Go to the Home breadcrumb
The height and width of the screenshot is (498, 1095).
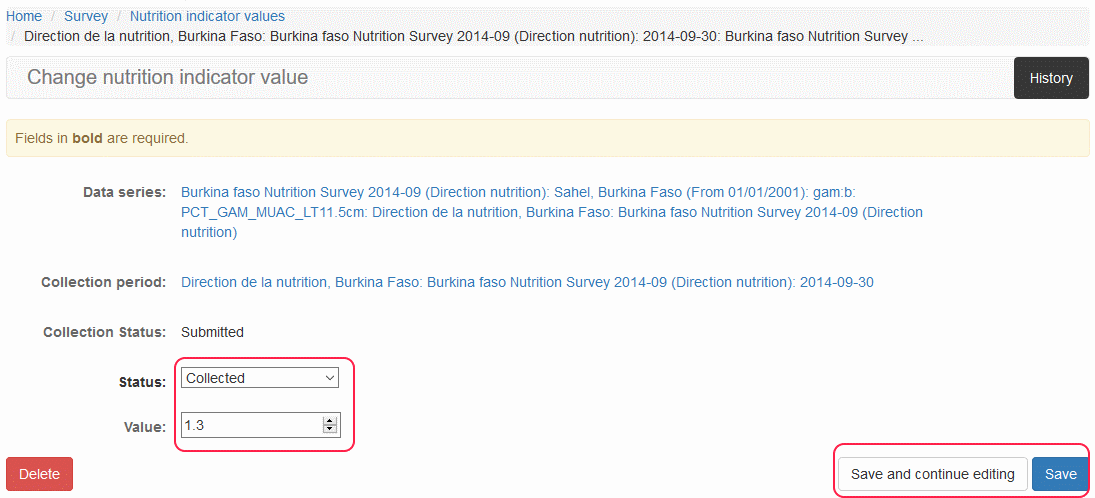point(24,16)
